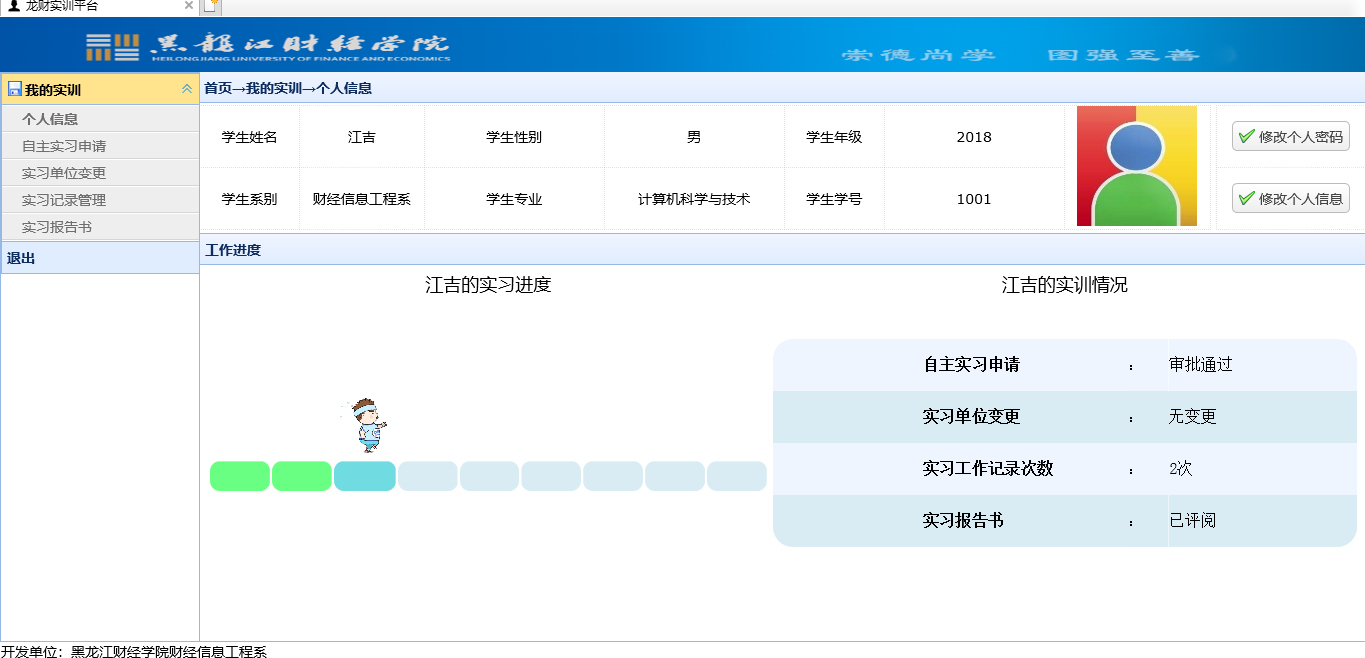Click the student avatar picture
Screen dimensions: 1365x658
(x=1136, y=166)
